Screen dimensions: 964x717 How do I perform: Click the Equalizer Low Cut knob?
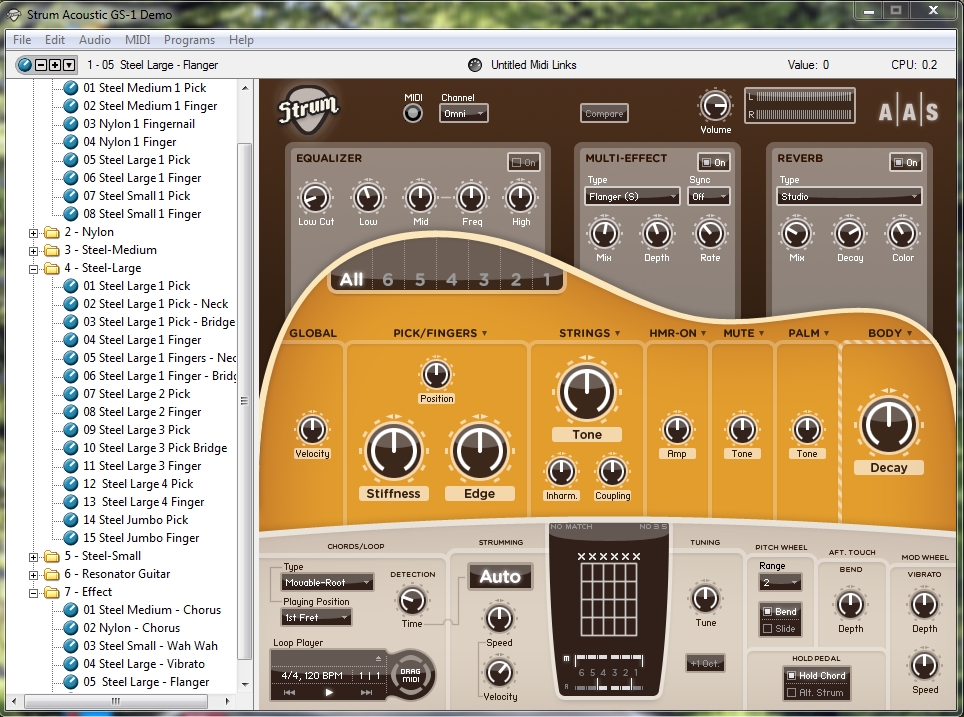(315, 198)
